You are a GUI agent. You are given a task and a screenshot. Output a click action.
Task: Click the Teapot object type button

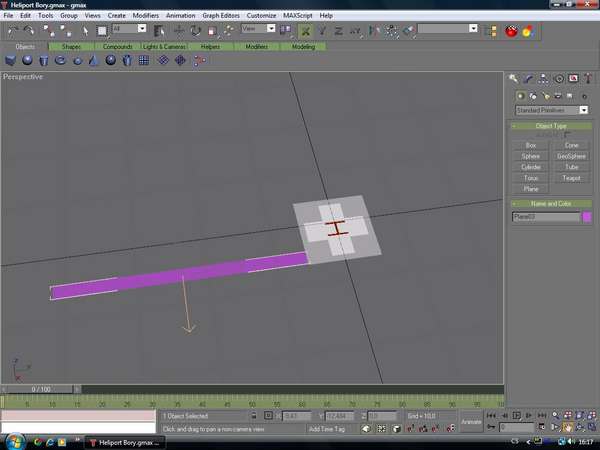(x=571, y=178)
